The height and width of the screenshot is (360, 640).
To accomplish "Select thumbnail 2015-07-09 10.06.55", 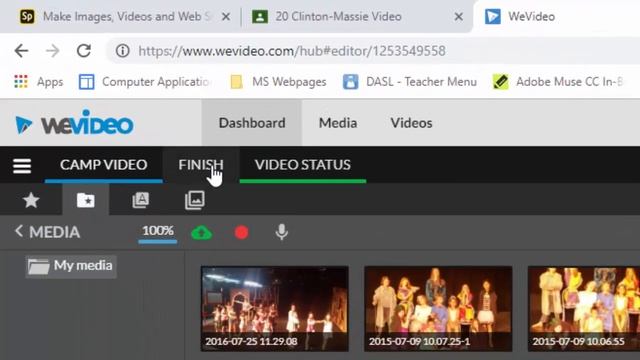I will pos(584,309).
